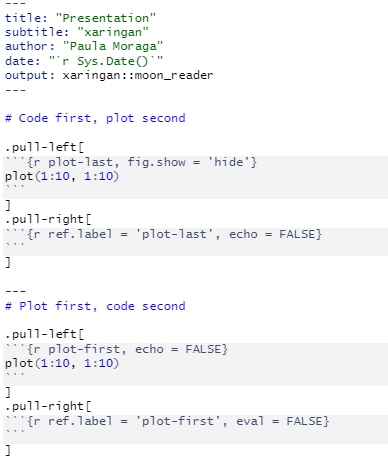Image resolution: width=388 pixels, height=468 pixels.
Task: Click the date Sys.Date() expression
Action: [106, 61]
